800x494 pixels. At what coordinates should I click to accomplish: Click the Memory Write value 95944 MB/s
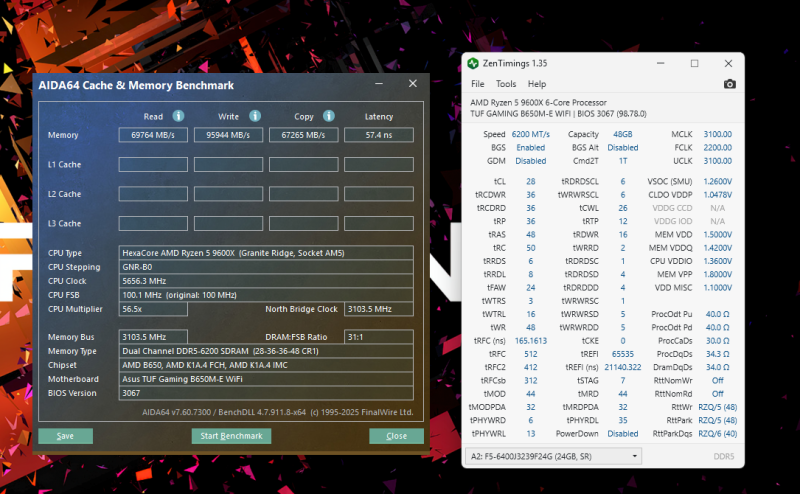pos(228,135)
